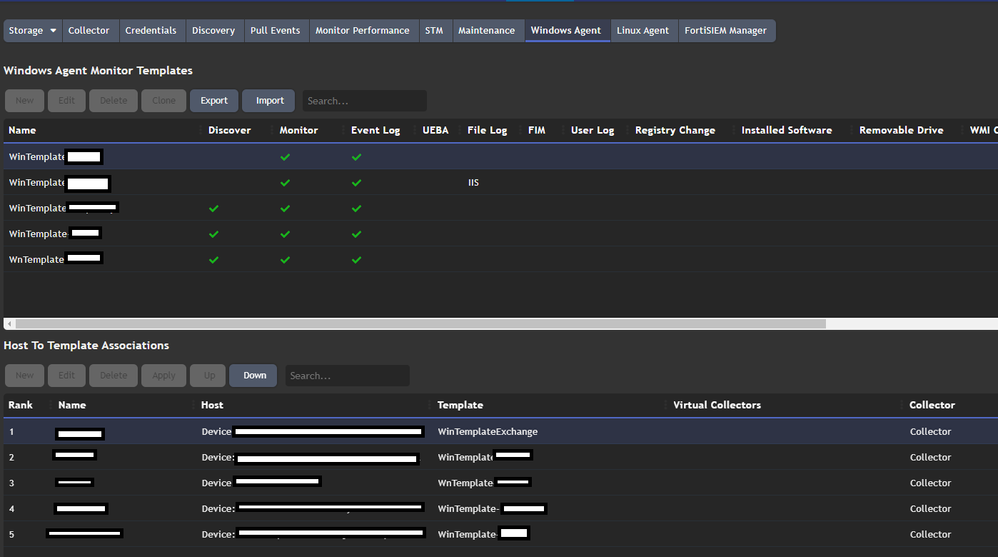Click the Event Log checkmark in second template row
998x557 pixels.
pos(357,183)
